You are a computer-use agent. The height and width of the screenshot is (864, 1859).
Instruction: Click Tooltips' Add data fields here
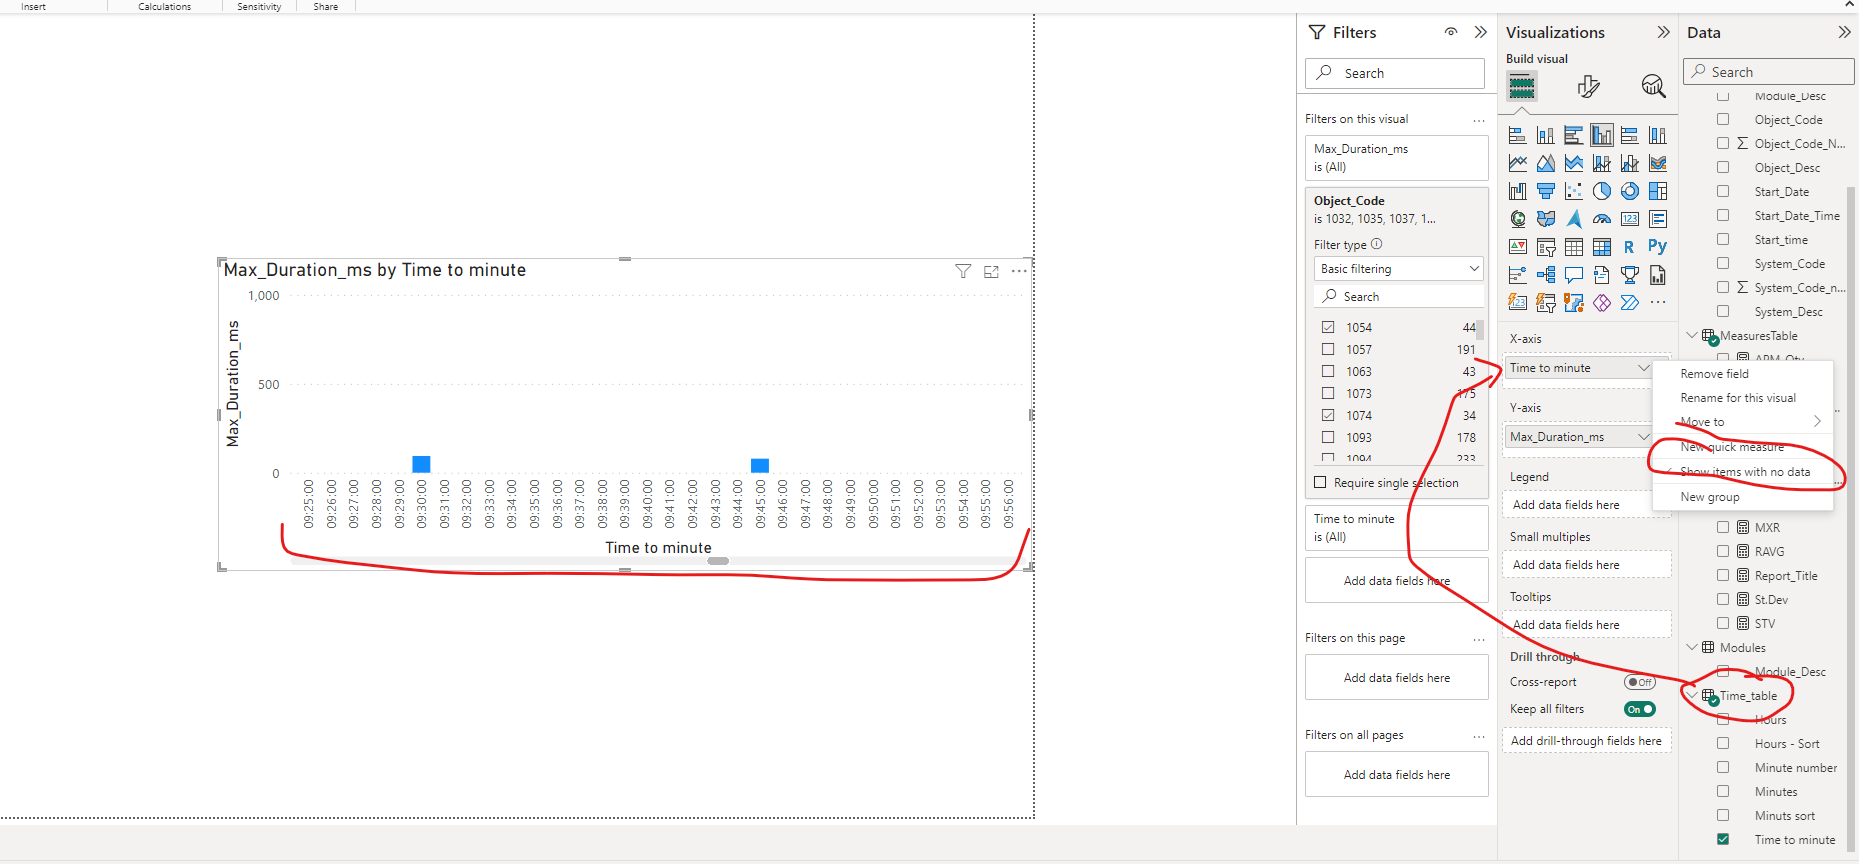(x=1586, y=625)
